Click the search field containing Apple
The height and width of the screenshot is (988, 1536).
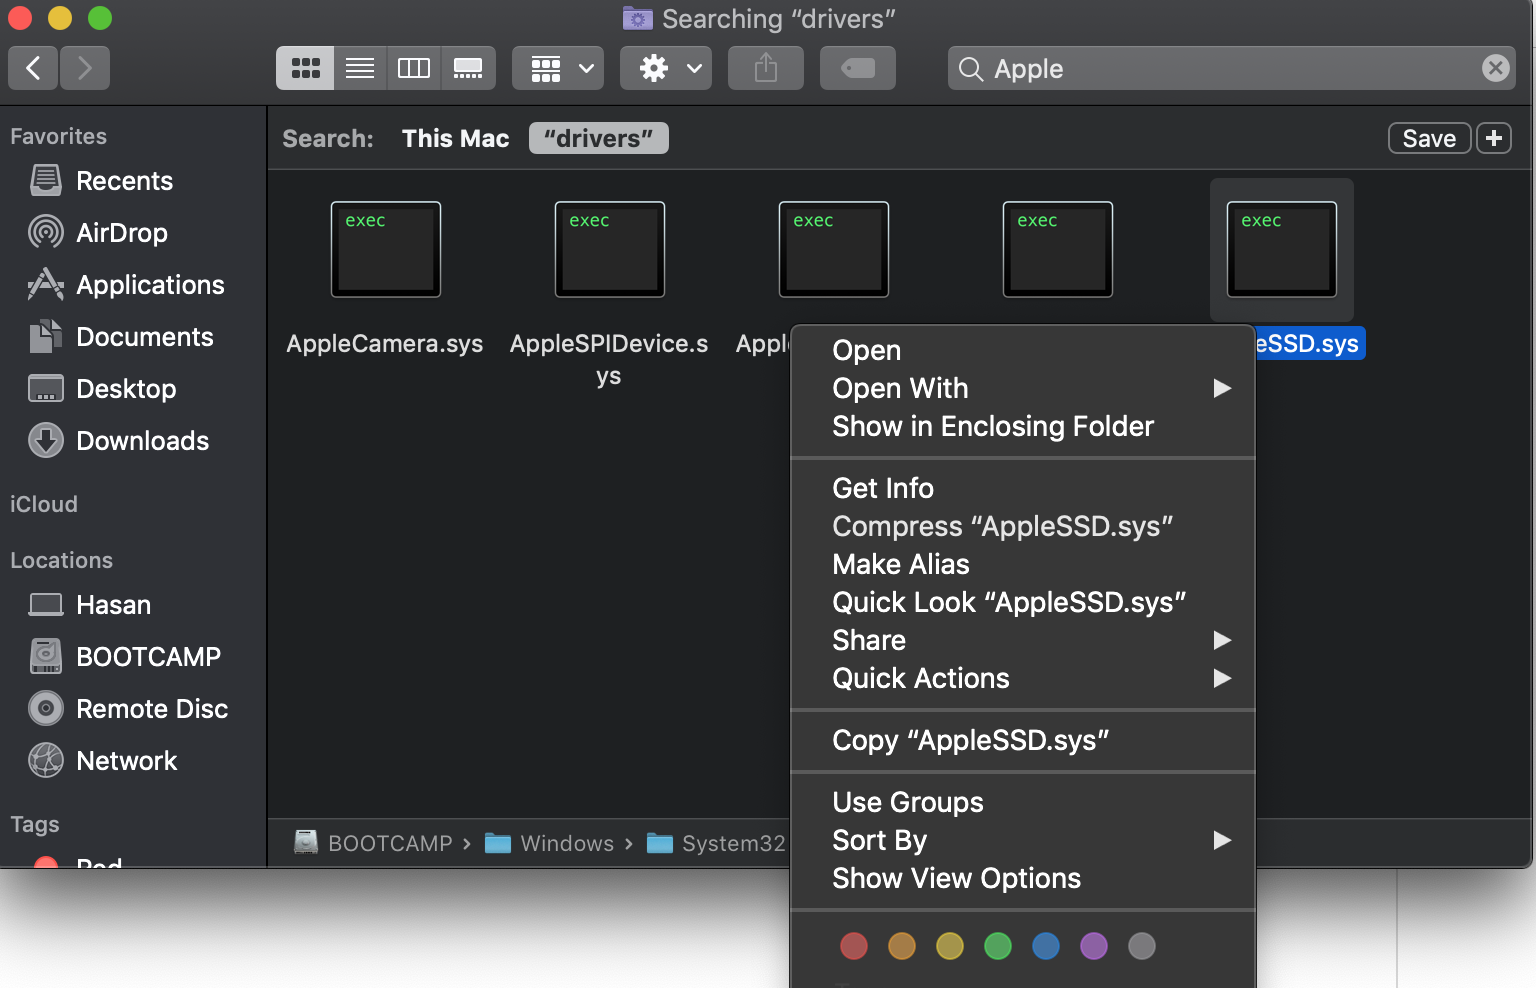point(1232,68)
